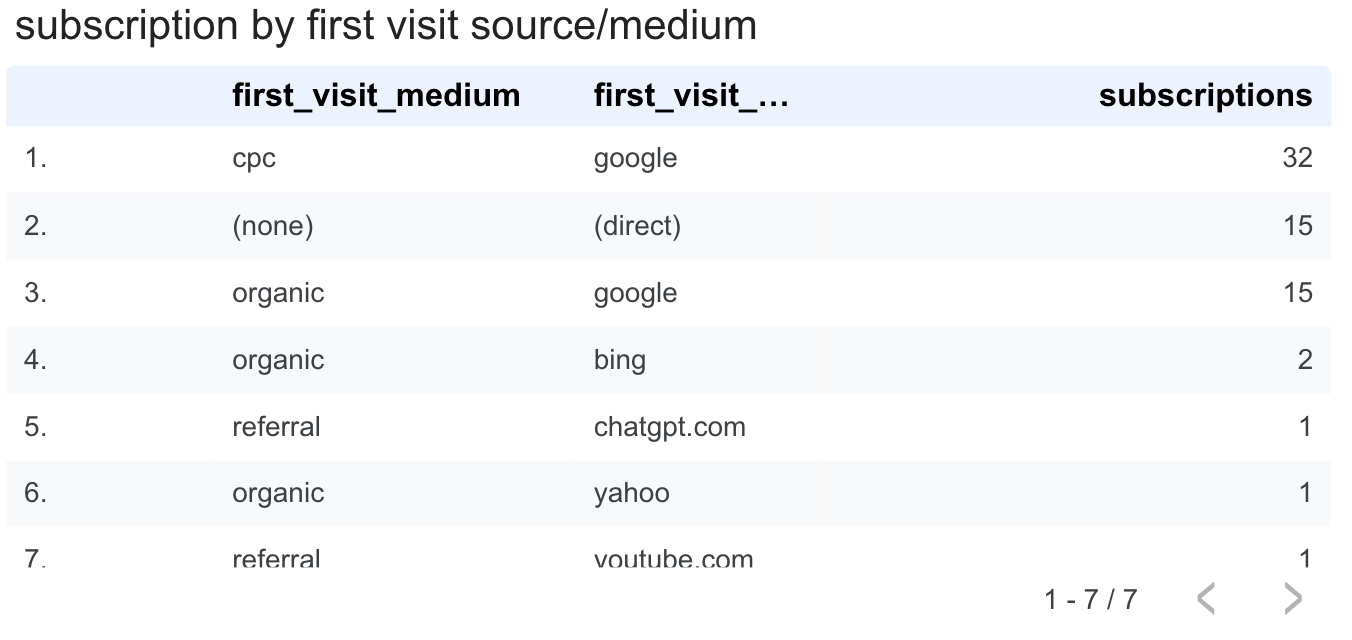Select the (none) medium cell

click(272, 226)
